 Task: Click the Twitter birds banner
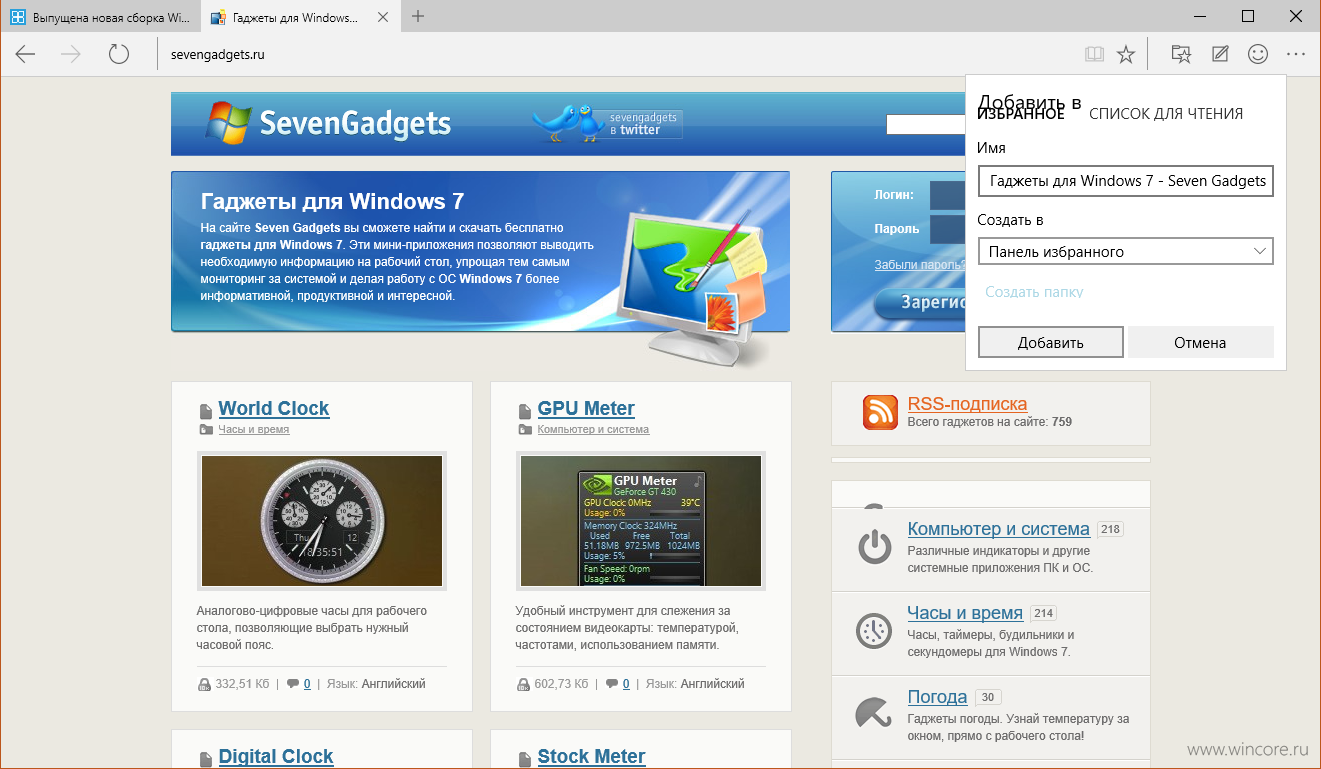(607, 123)
